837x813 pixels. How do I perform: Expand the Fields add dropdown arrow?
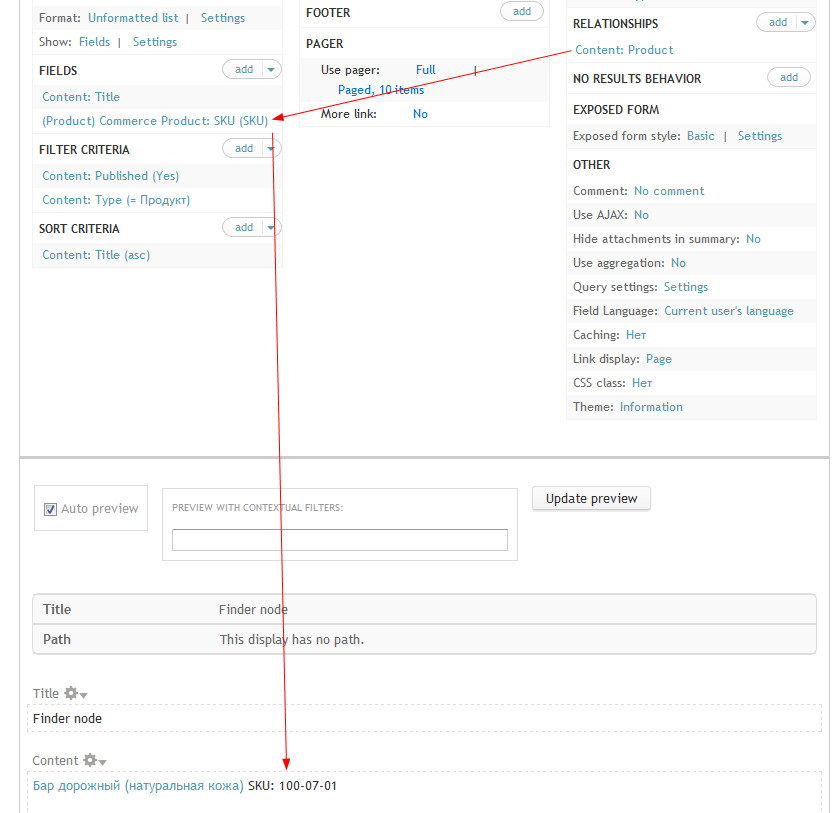[x=271, y=69]
